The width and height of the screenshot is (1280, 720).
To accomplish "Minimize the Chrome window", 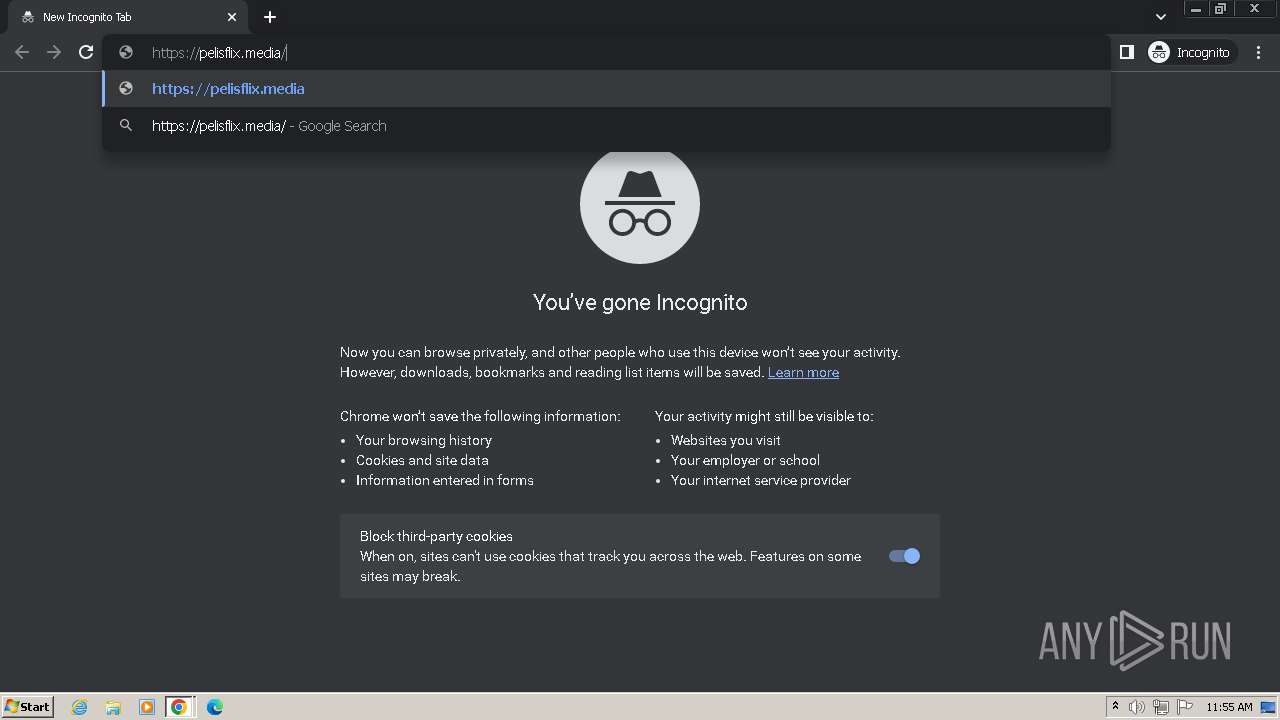I will point(1196,9).
